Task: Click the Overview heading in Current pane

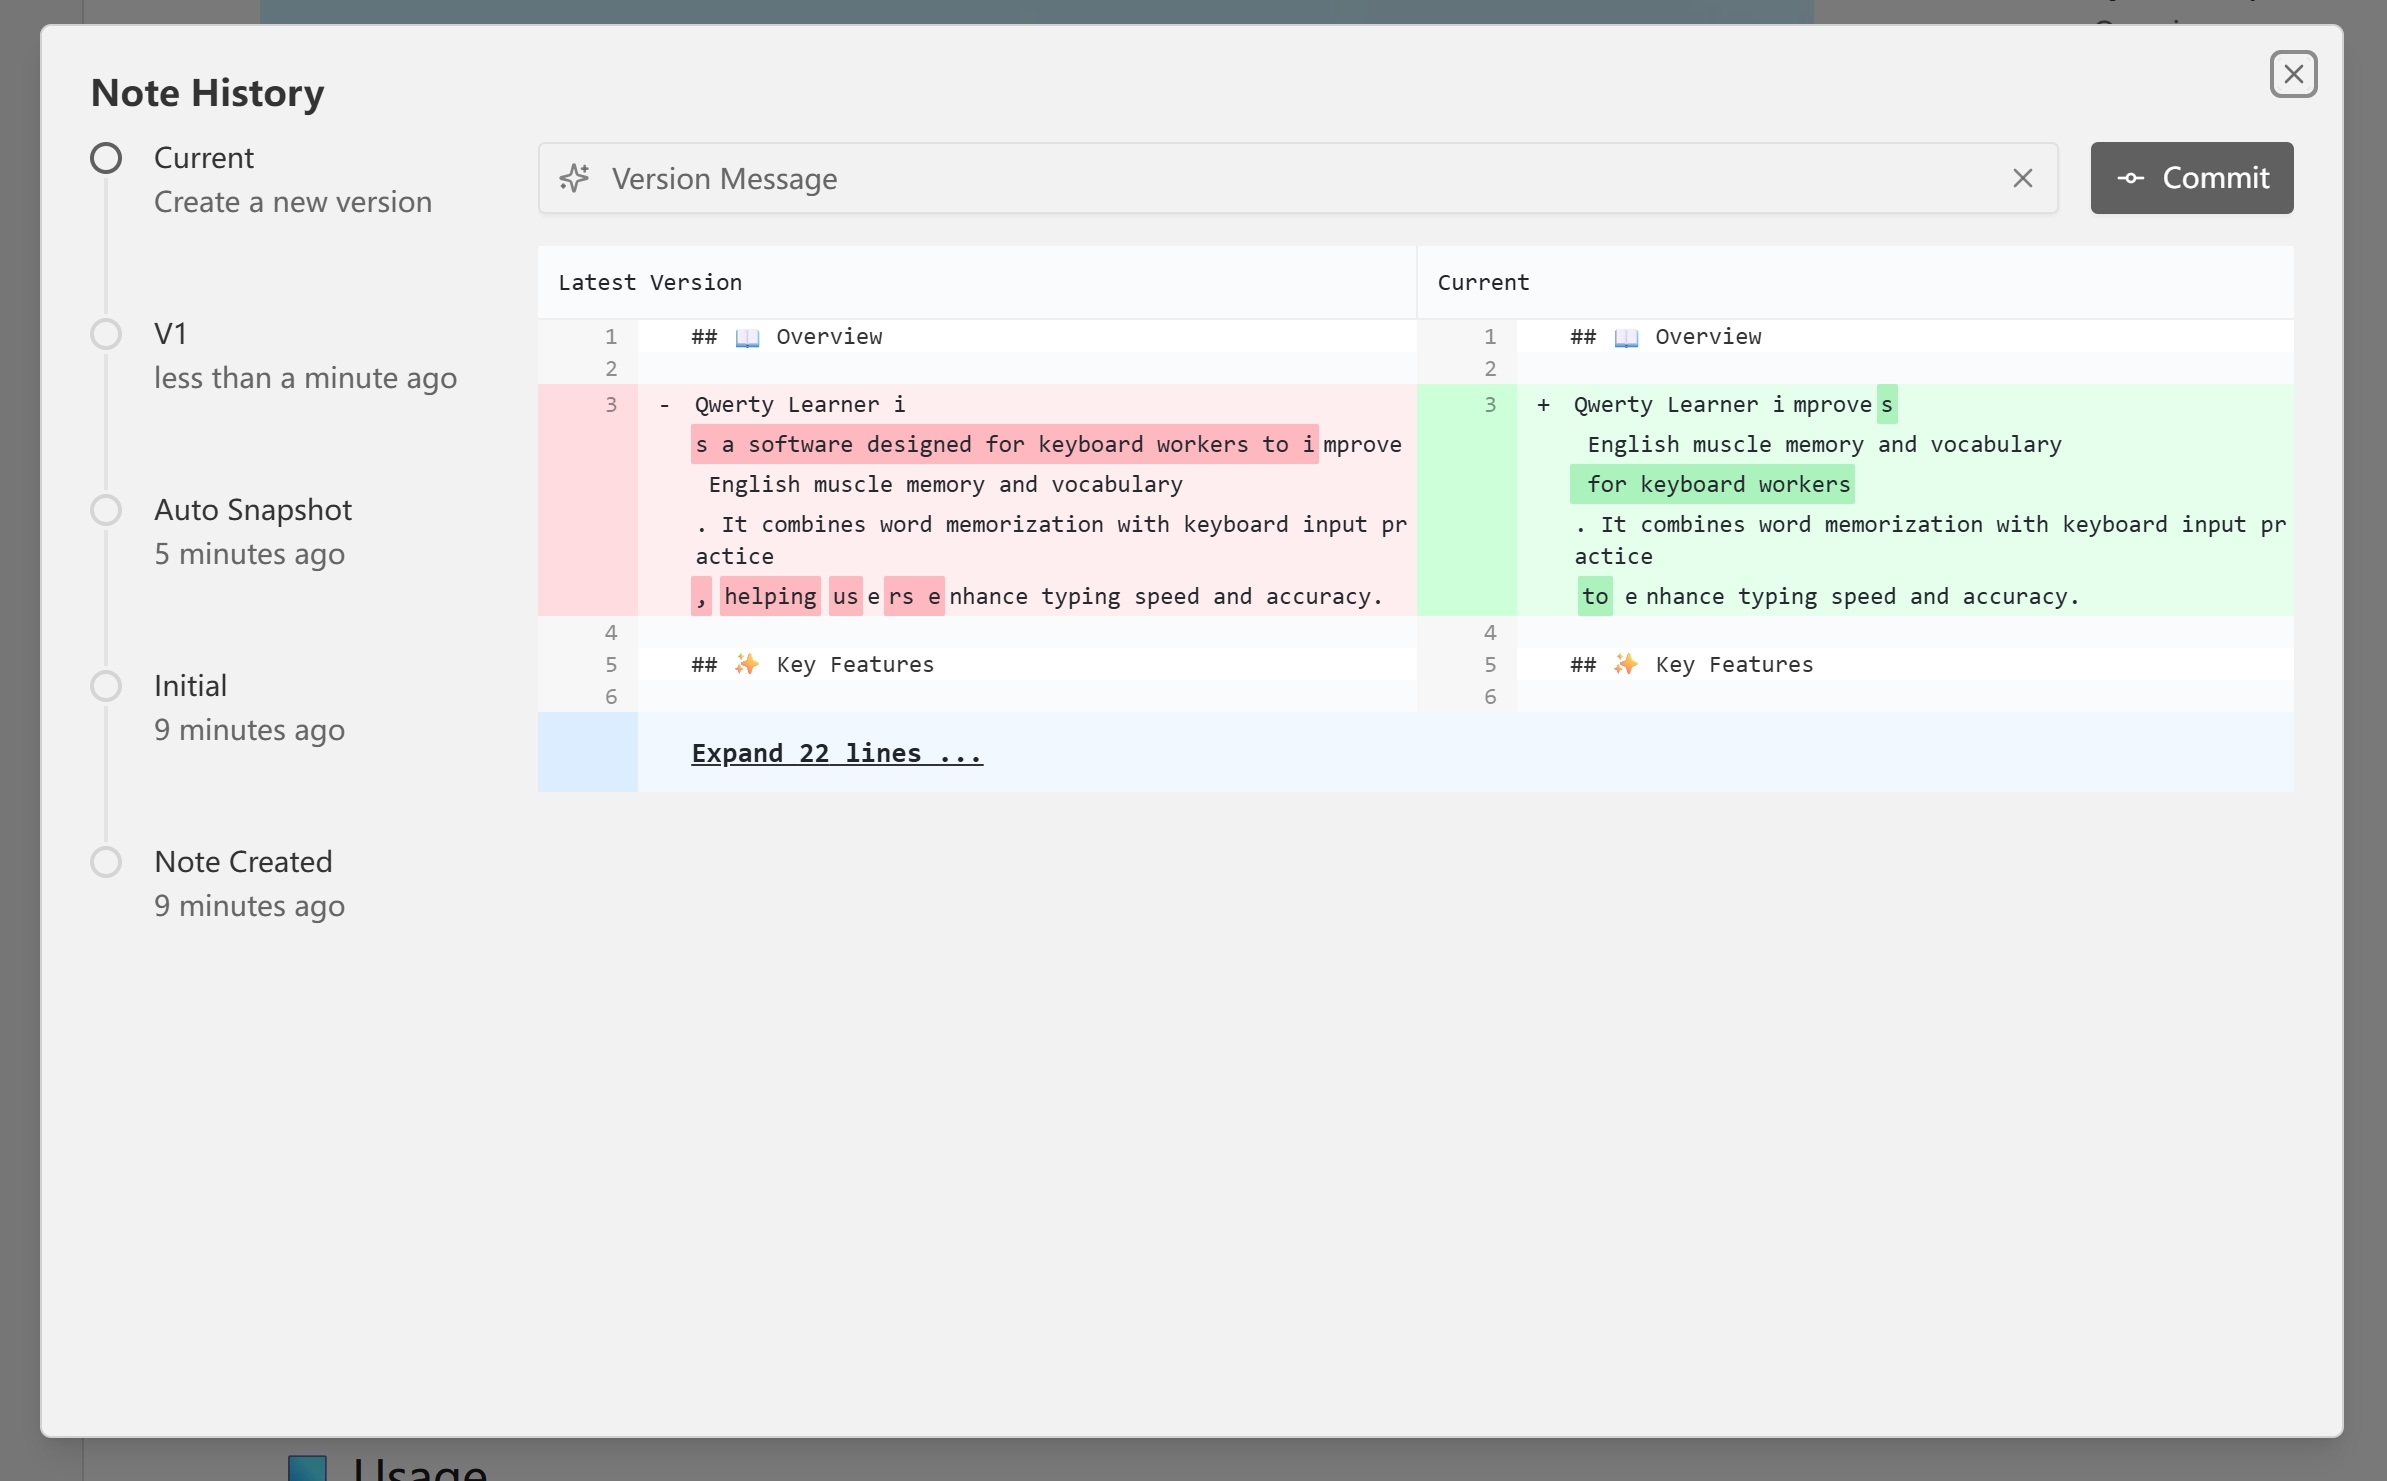Action: coord(1666,336)
